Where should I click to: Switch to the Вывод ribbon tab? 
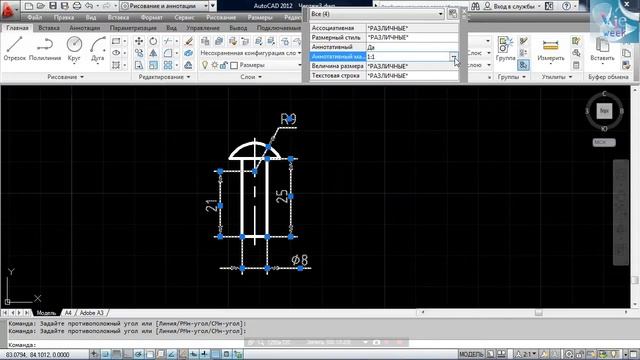click(238, 28)
